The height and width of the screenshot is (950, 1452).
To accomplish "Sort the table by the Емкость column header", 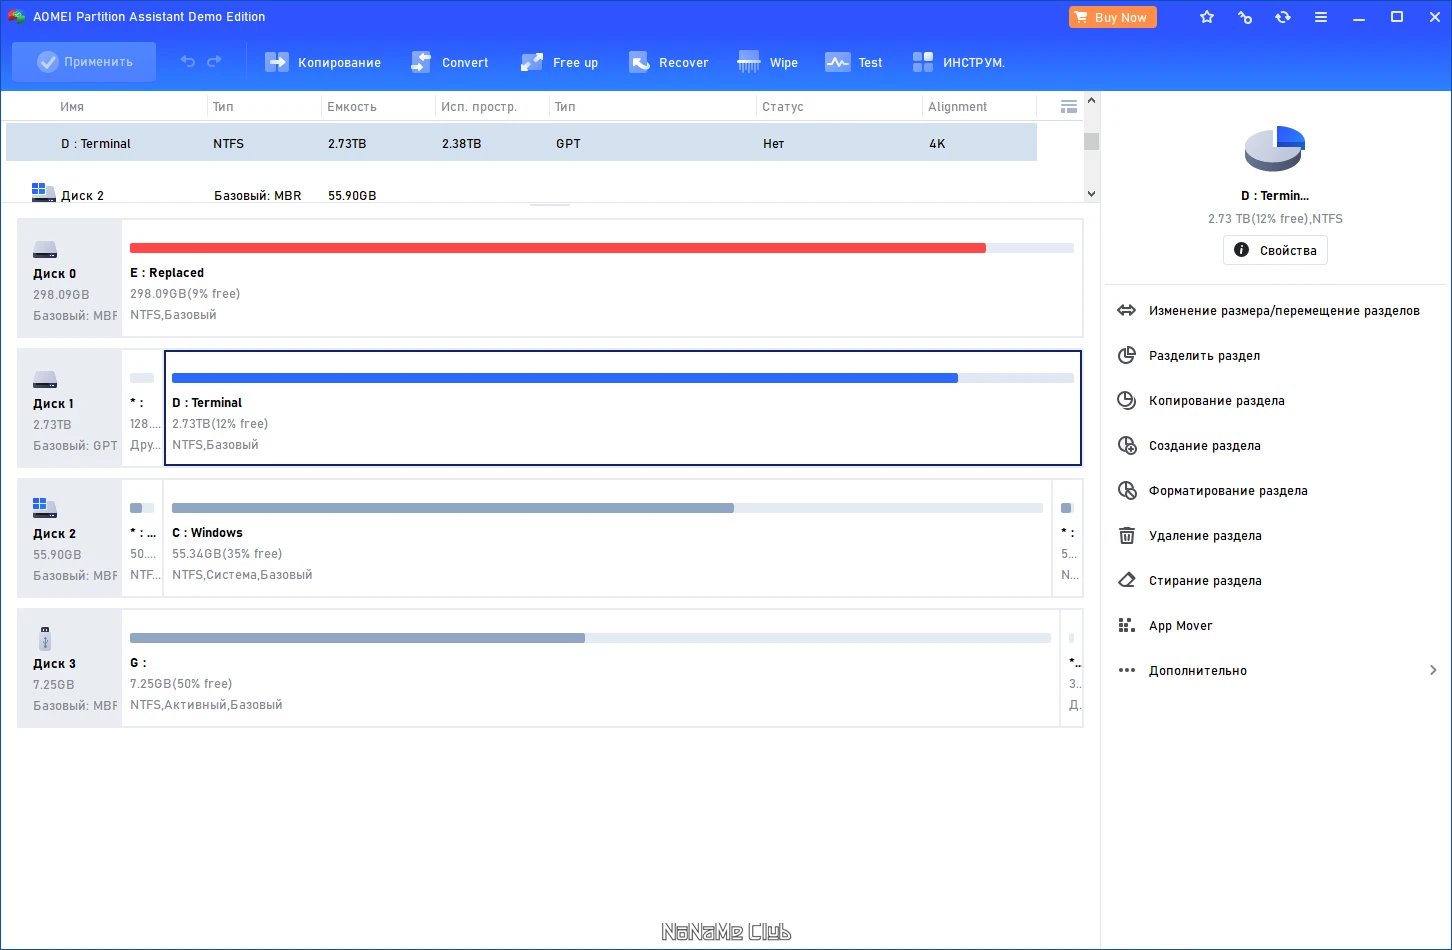I will [x=352, y=107].
